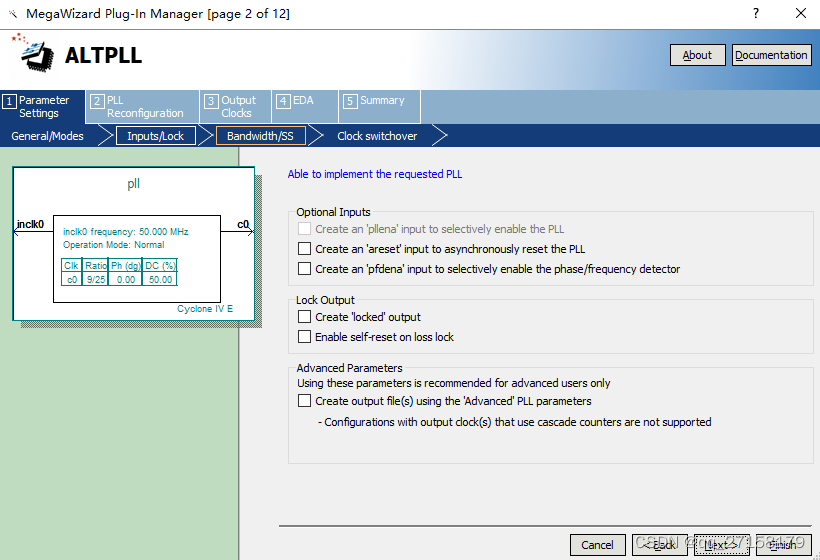Click the 'inclk0 frequency: 50.000 MHz' text

(x=126, y=232)
